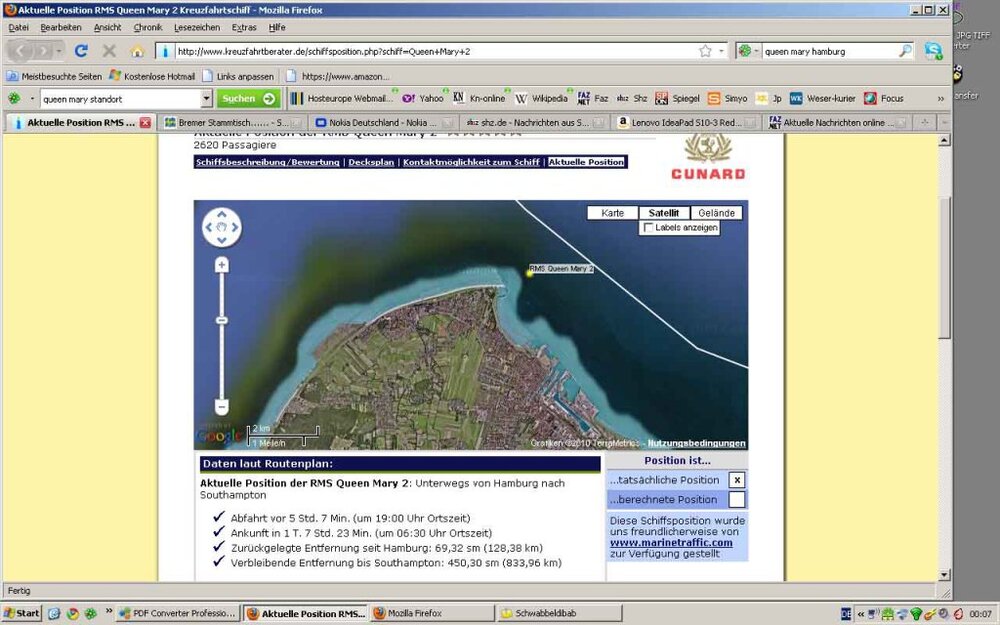
Task: Open the Hosteurope Webmail toolbar shortcut
Action: point(341,98)
